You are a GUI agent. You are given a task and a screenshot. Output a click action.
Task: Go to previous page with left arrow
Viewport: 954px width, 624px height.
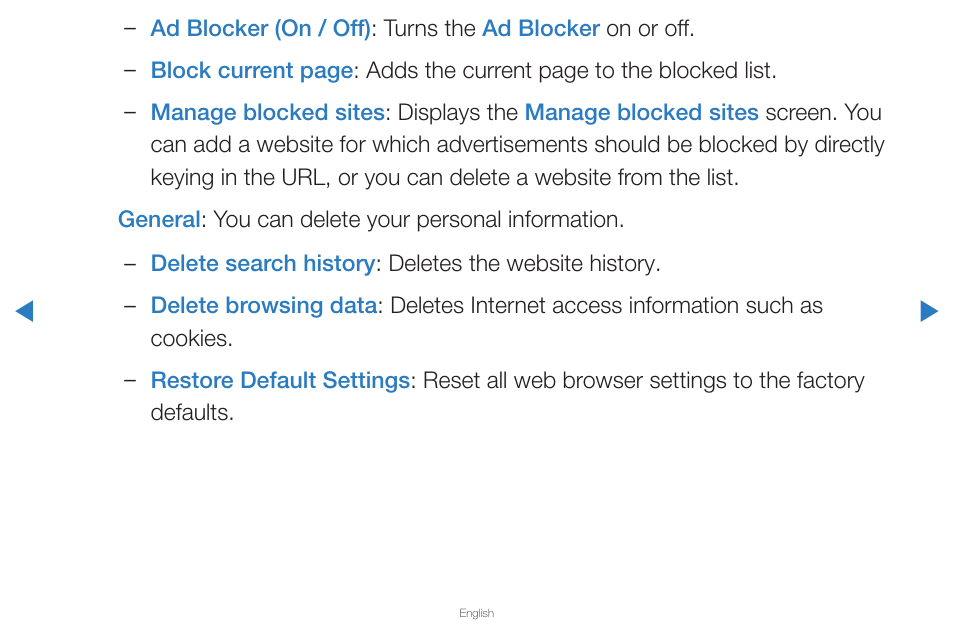coord(24,311)
